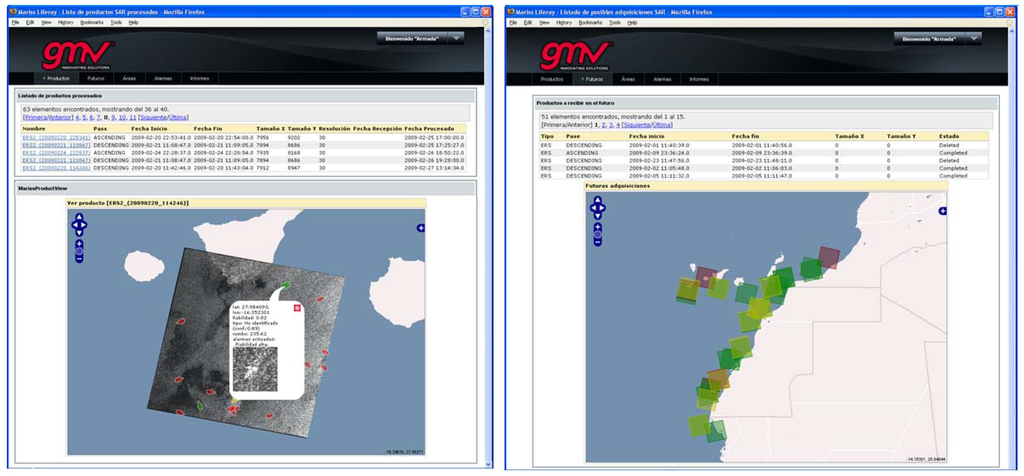Click the Firefox icon in the left window's title bar
This screenshot has width=1024, height=476.
tap(14, 11)
